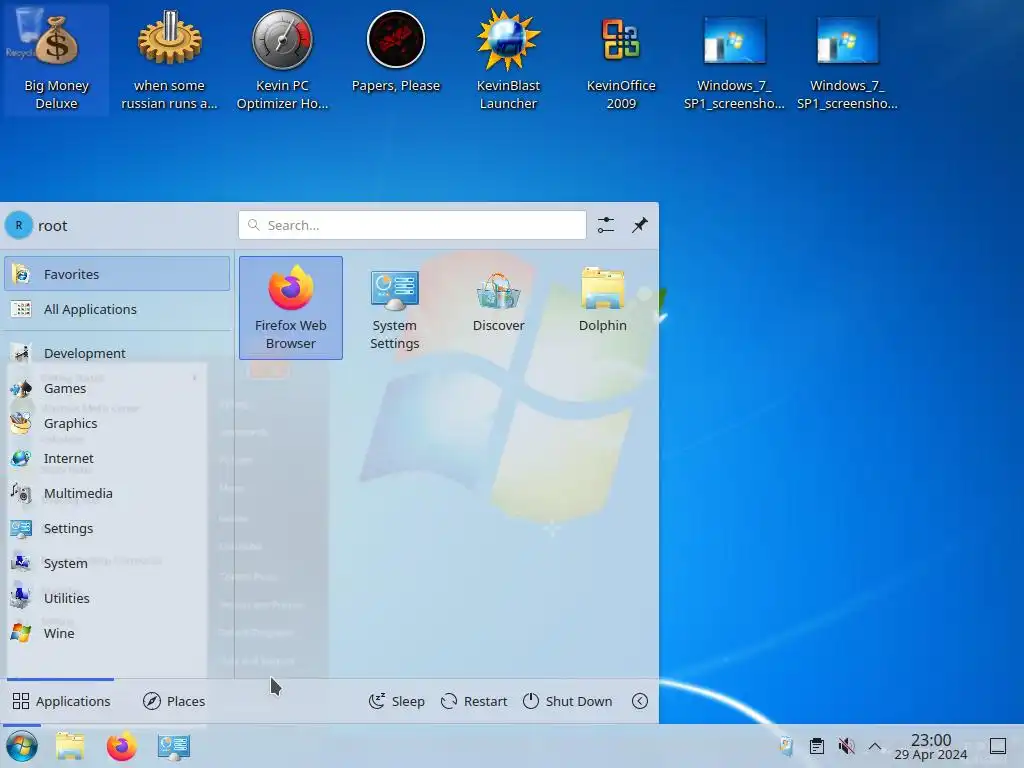1024x768 pixels.
Task: Open the 'when some russian runs a...' gear icon
Action: 169,60
